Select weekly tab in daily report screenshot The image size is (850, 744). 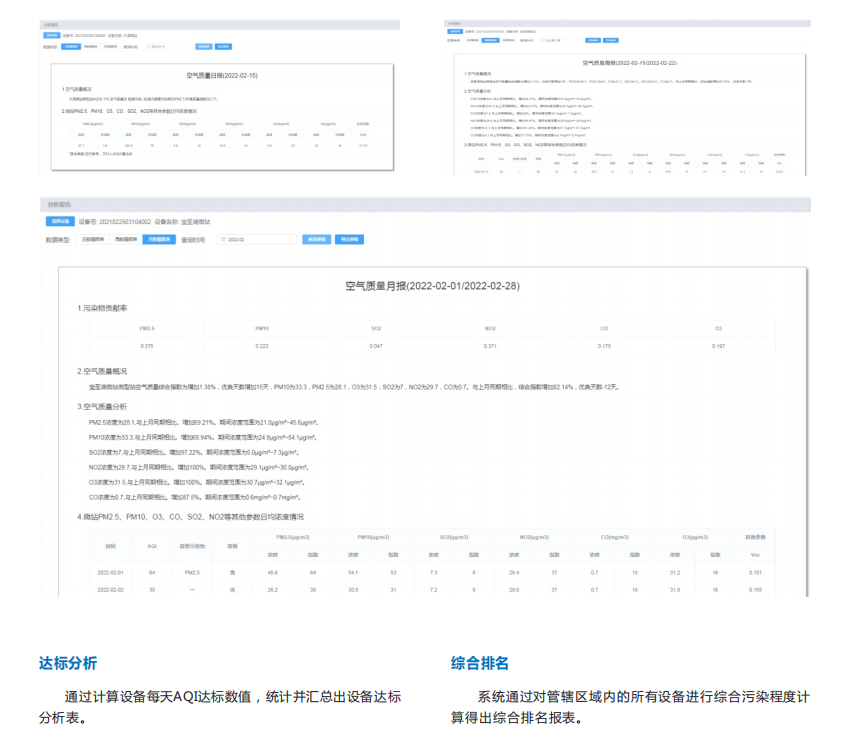point(91,47)
